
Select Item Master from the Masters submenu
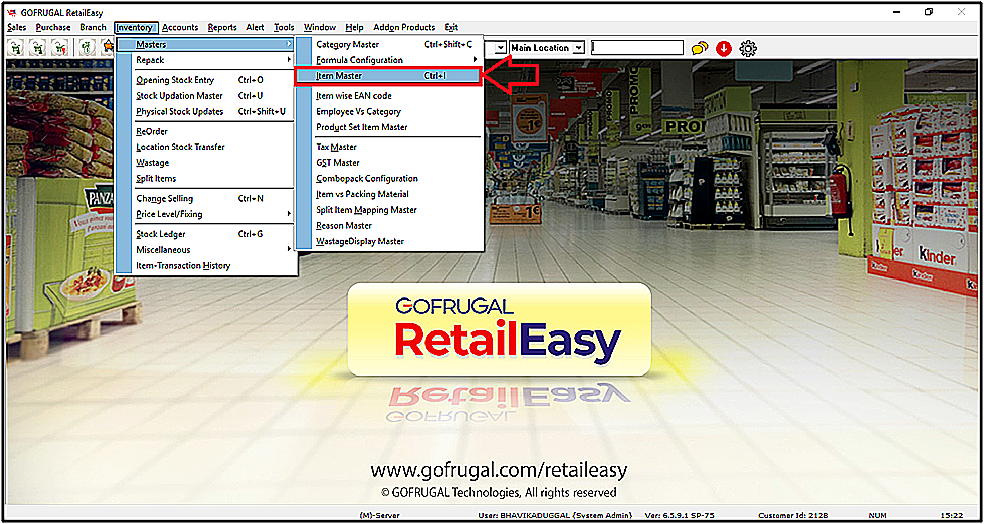click(x=387, y=75)
